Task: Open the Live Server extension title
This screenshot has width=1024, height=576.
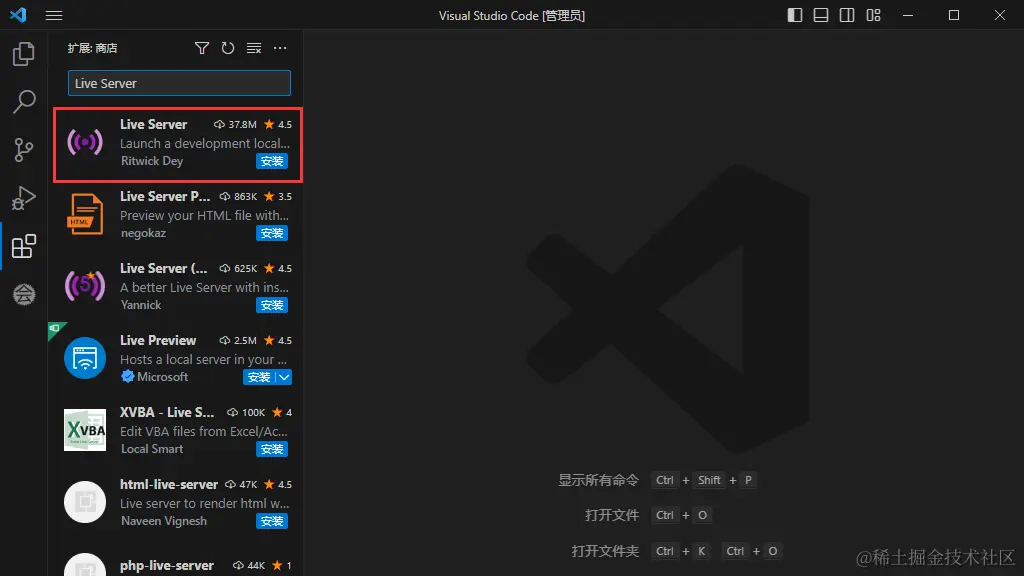Action: 153,124
